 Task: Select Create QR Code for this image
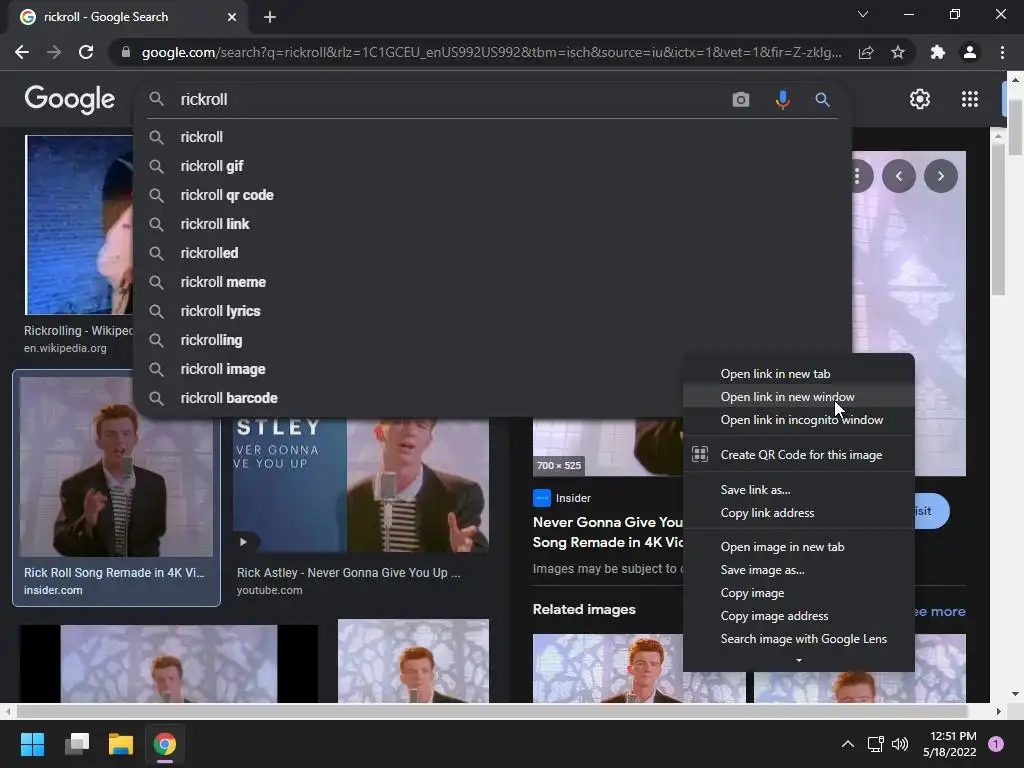[799, 455]
